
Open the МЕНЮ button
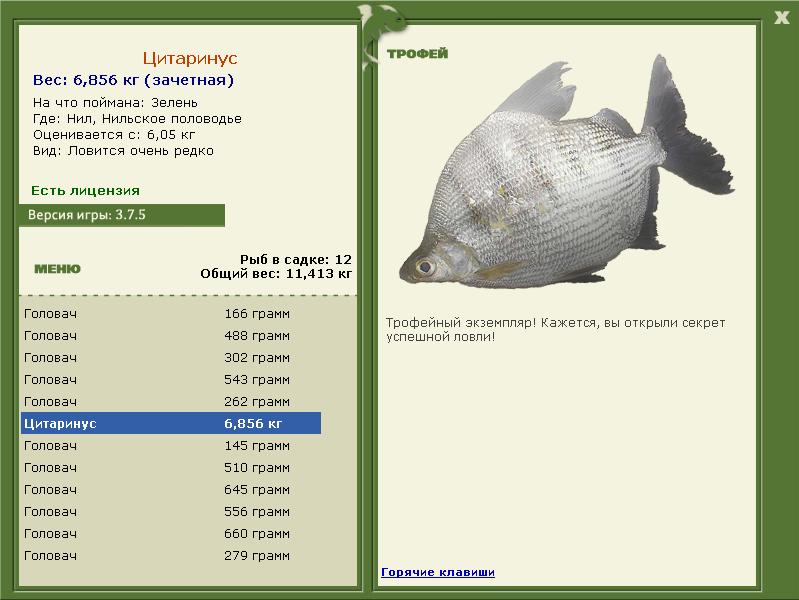[58, 269]
